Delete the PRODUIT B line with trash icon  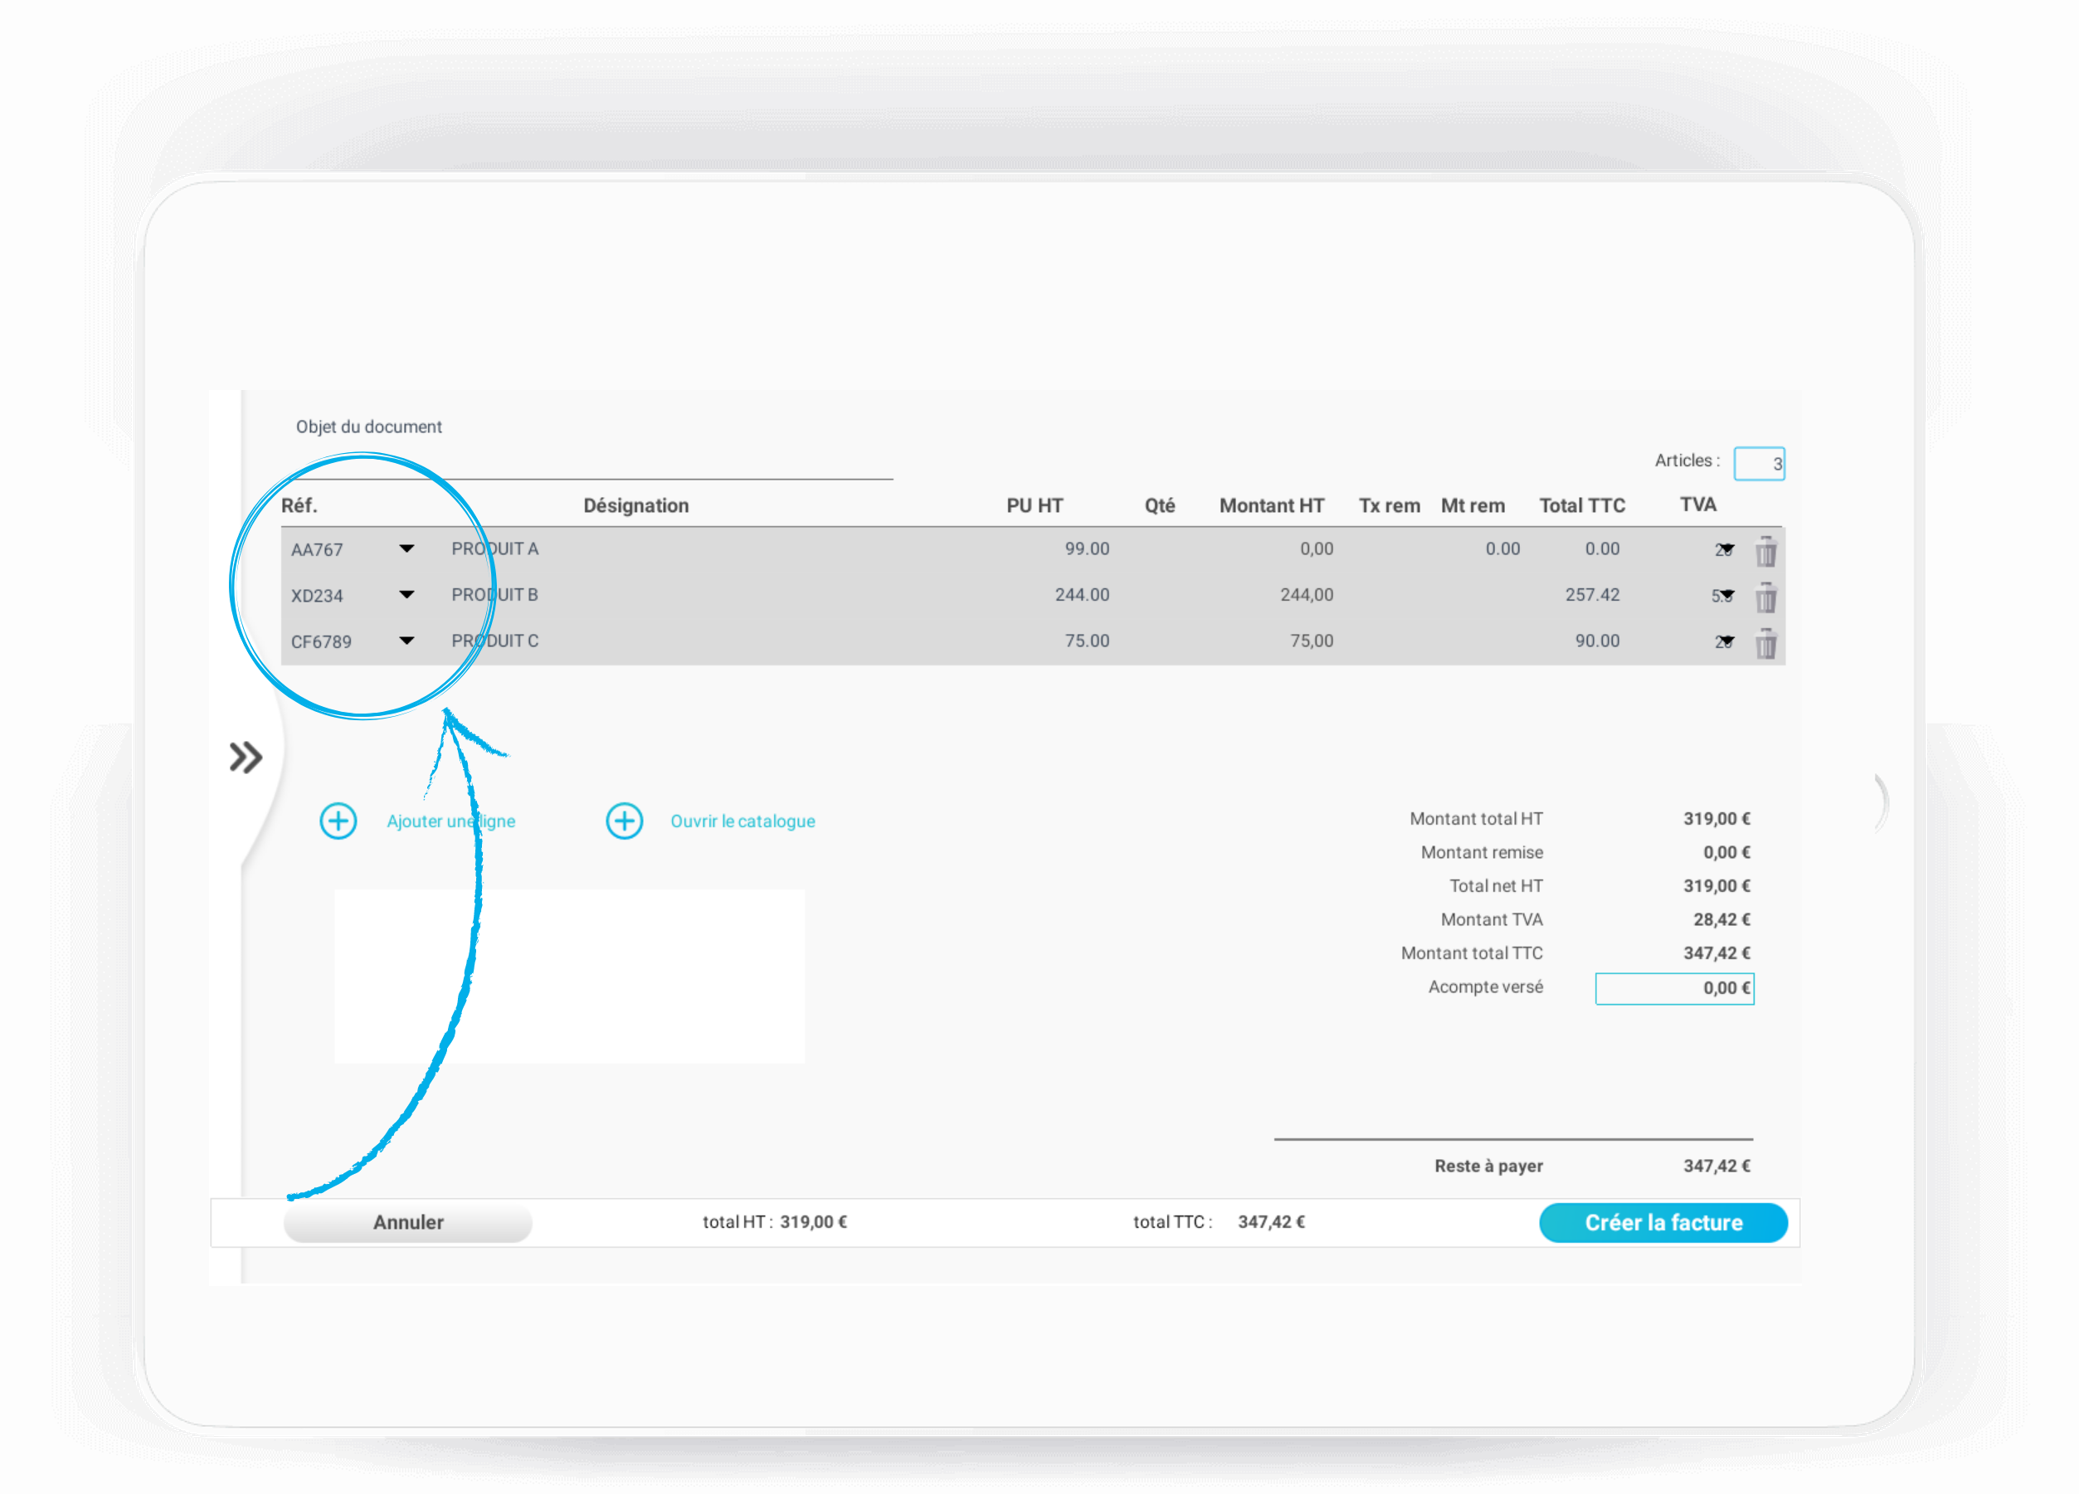point(1766,597)
